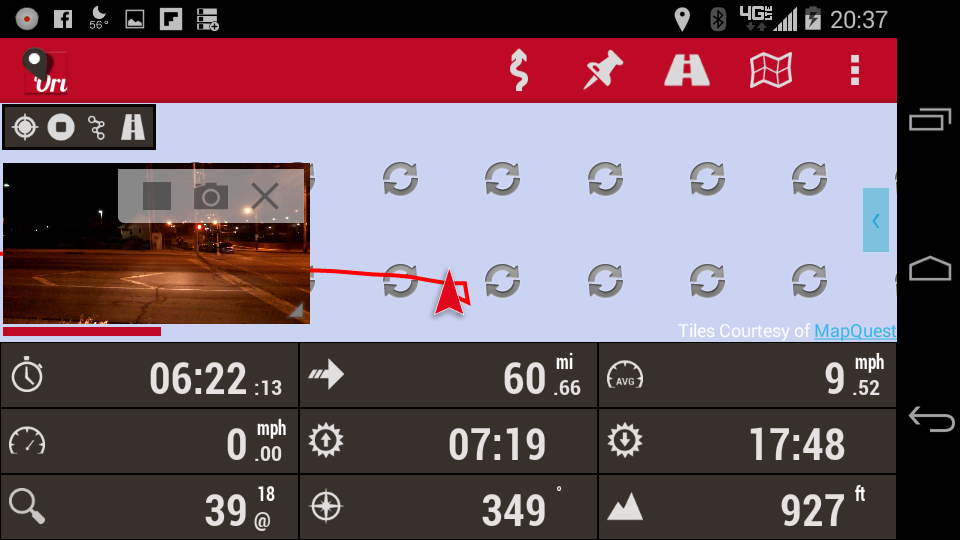Select the elapsed time 06:22 tile
Viewport: 960px width, 540px height.
coord(149,376)
